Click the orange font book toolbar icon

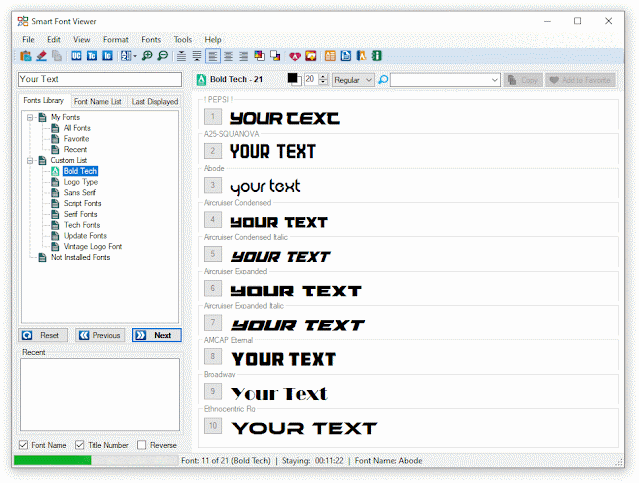point(361,56)
